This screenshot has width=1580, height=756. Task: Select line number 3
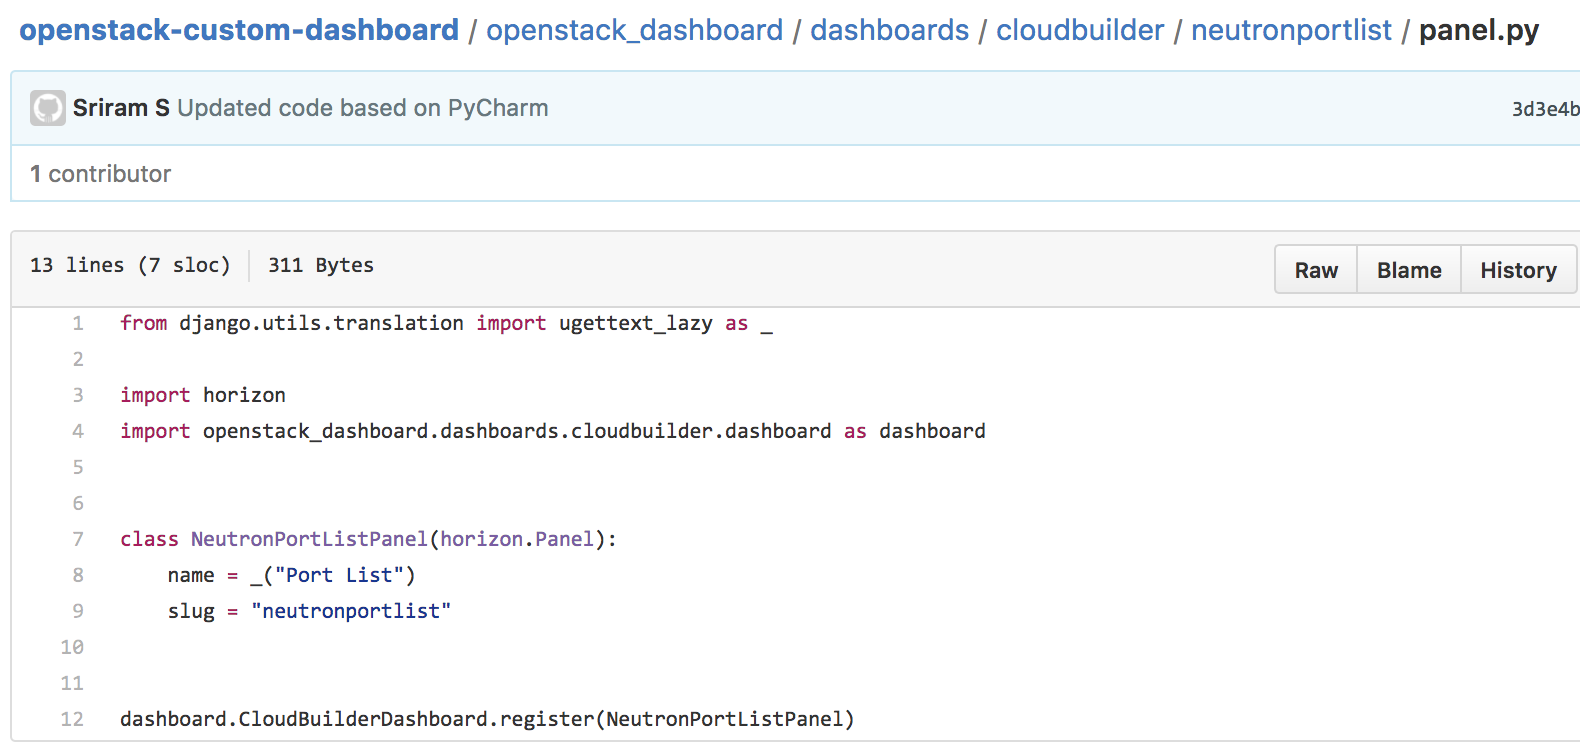click(x=78, y=395)
